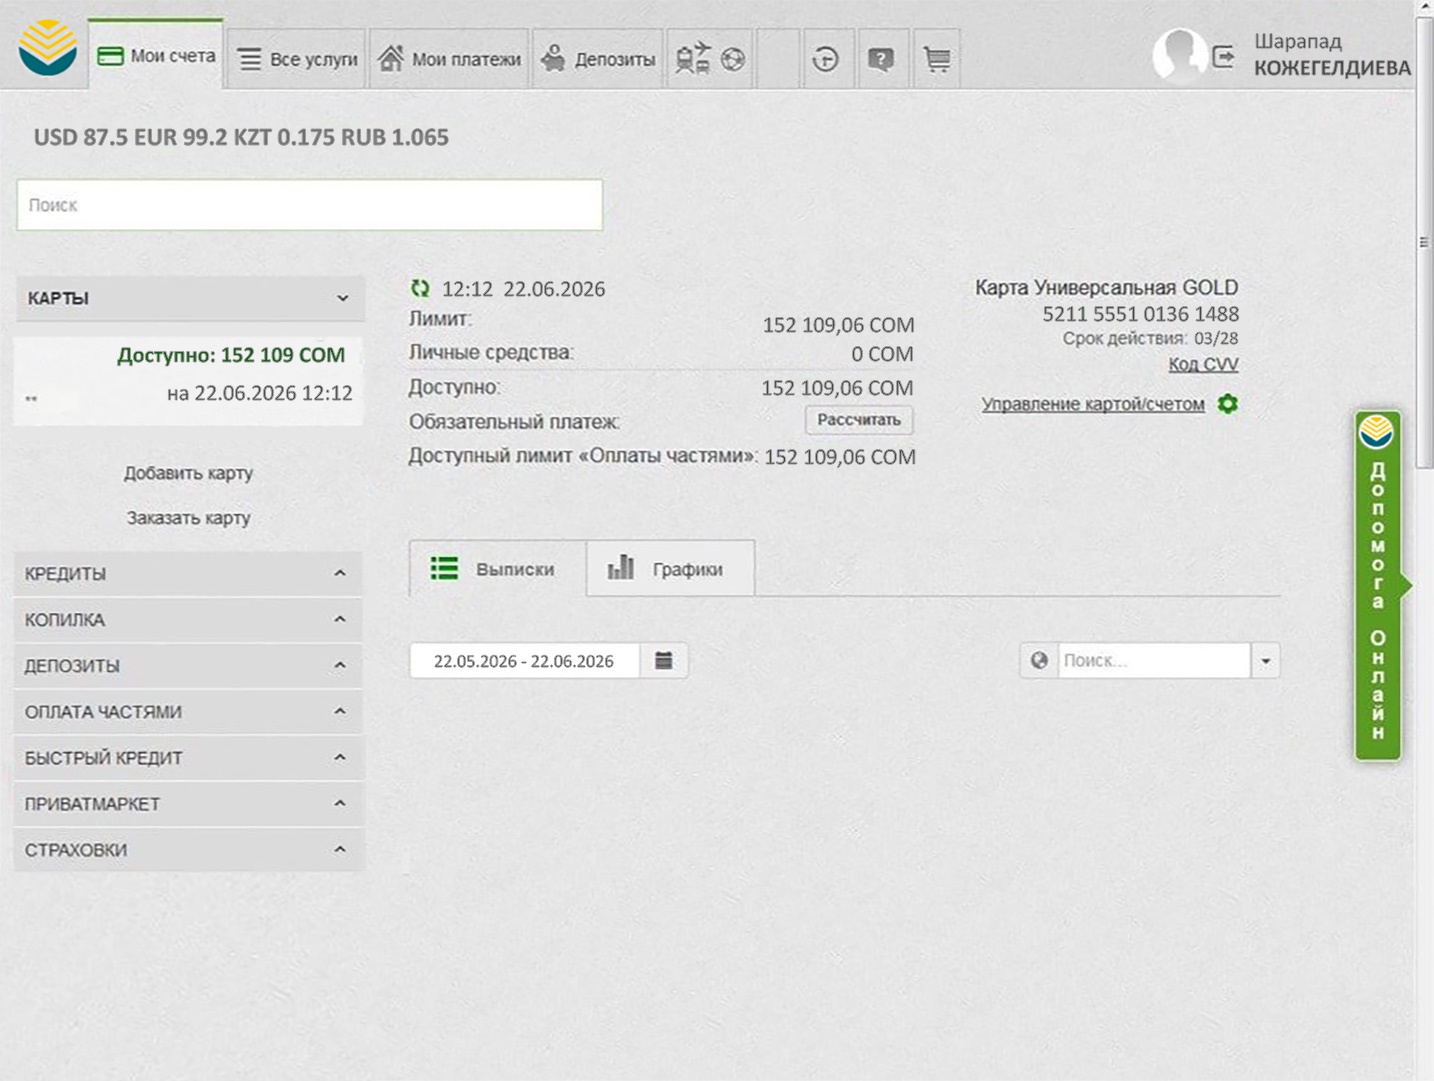This screenshot has height=1081, width=1434.
Task: Open the payment history clock icon
Action: point(825,59)
